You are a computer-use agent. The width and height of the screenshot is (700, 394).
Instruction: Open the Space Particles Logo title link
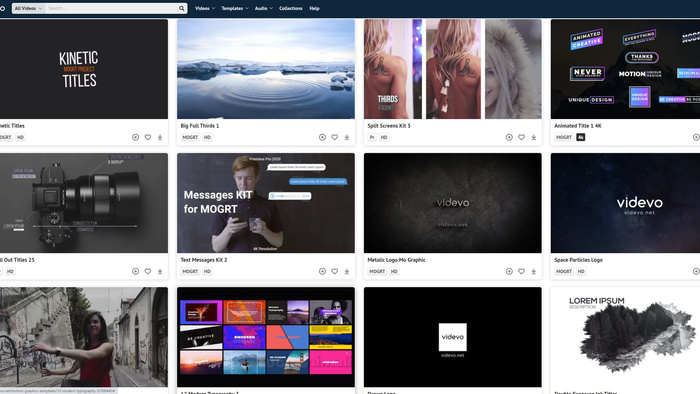point(578,260)
